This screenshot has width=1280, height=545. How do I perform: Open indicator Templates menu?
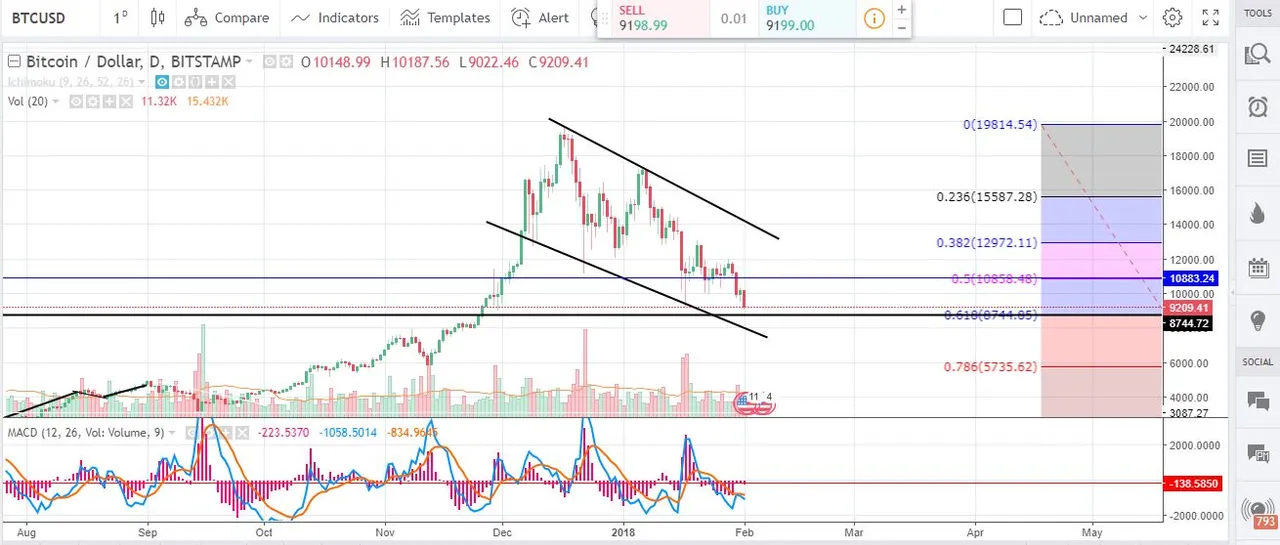pyautogui.click(x=445, y=17)
